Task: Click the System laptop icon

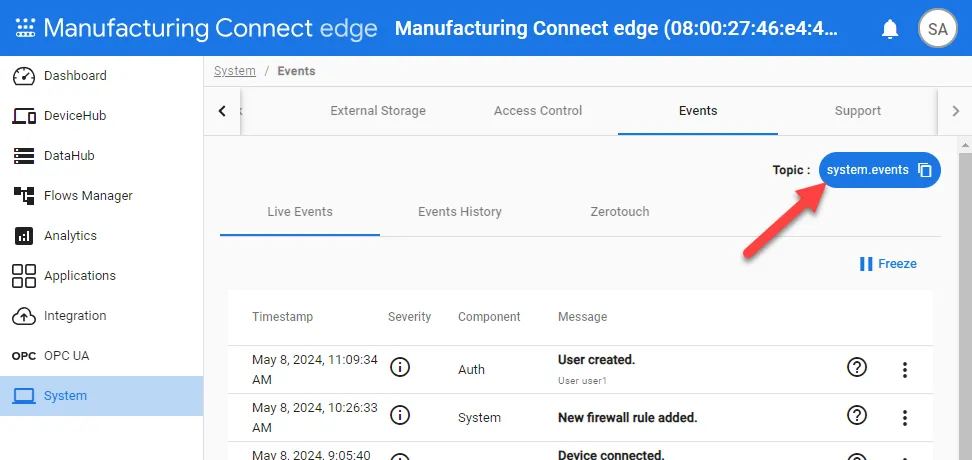Action: tap(24, 396)
